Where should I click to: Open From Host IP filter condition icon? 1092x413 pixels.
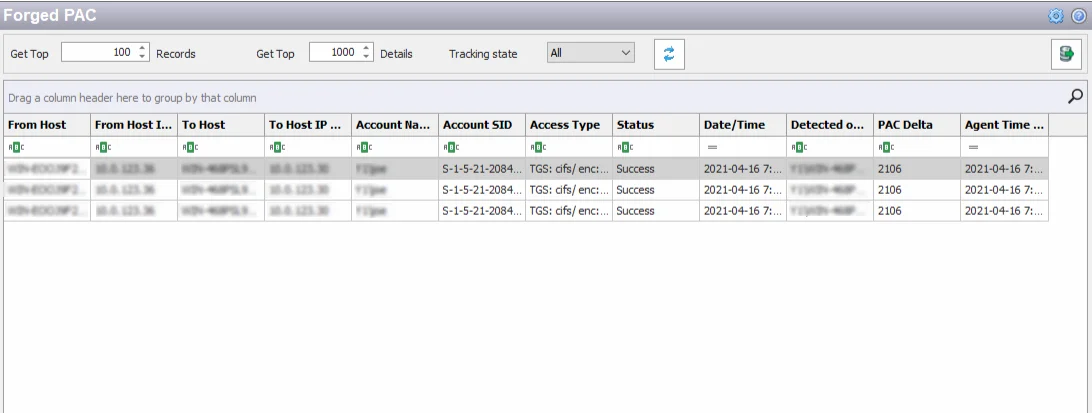point(102,147)
